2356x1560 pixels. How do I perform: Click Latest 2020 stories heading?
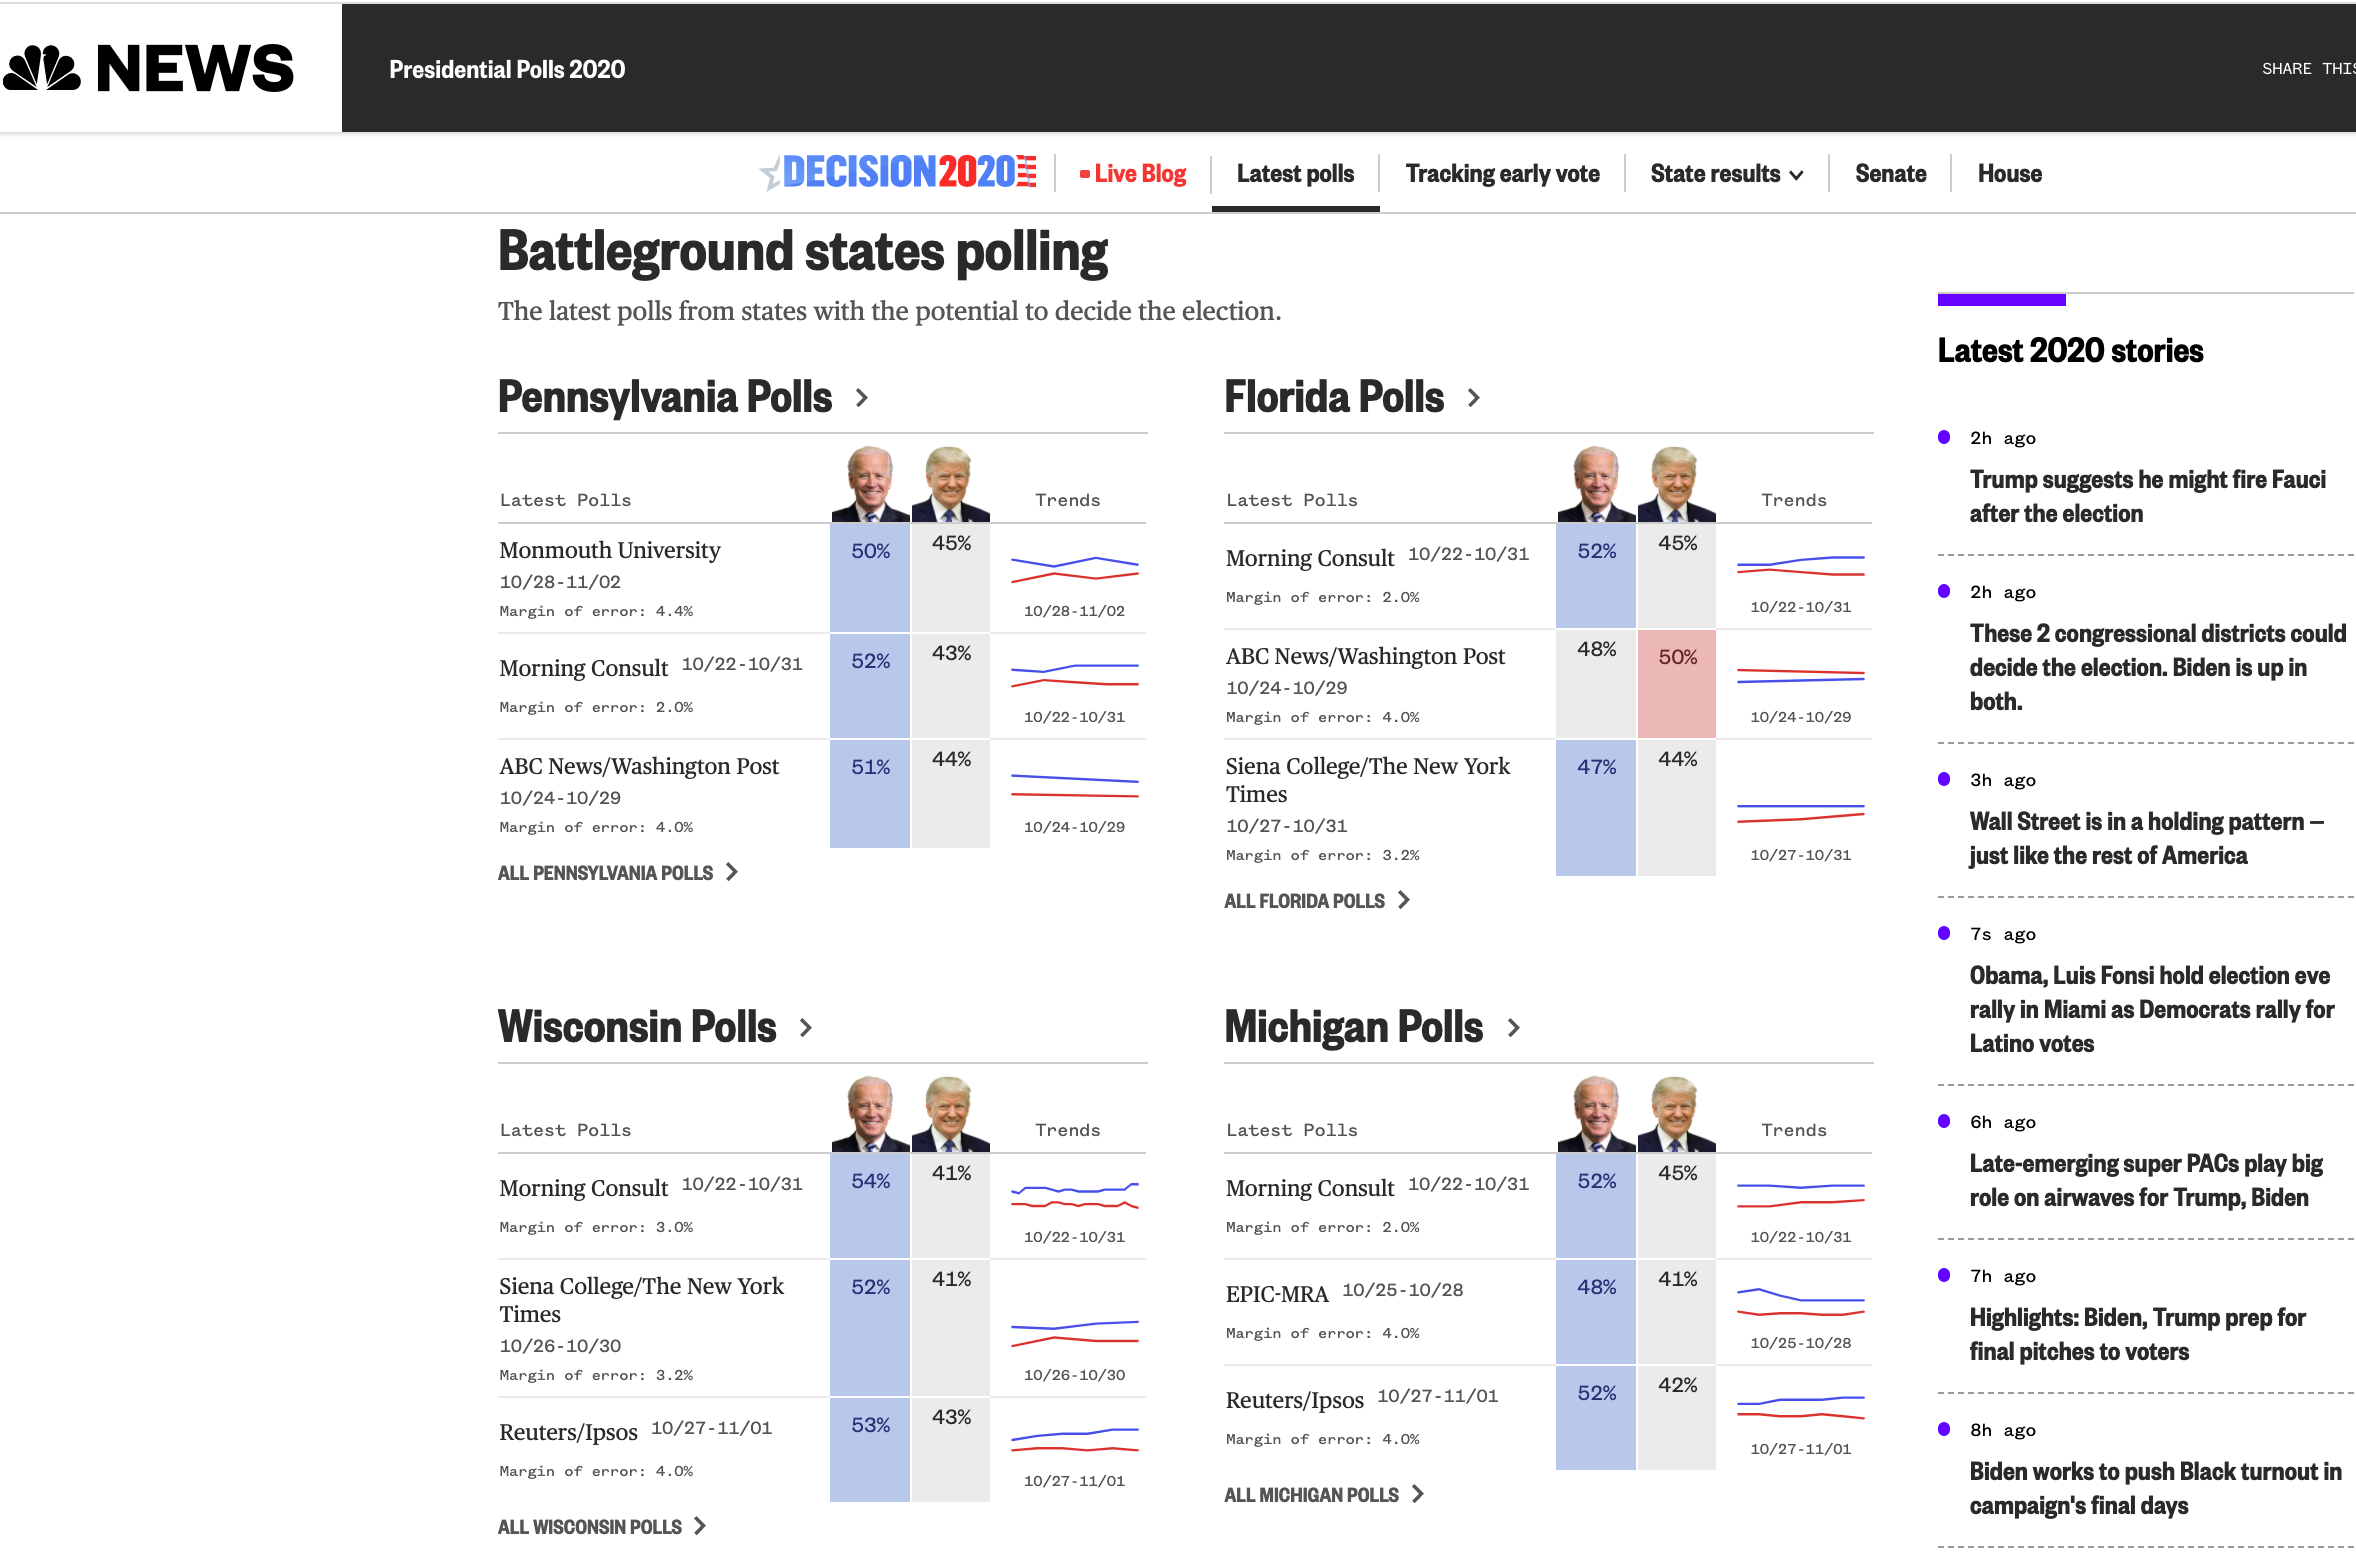coord(2070,351)
